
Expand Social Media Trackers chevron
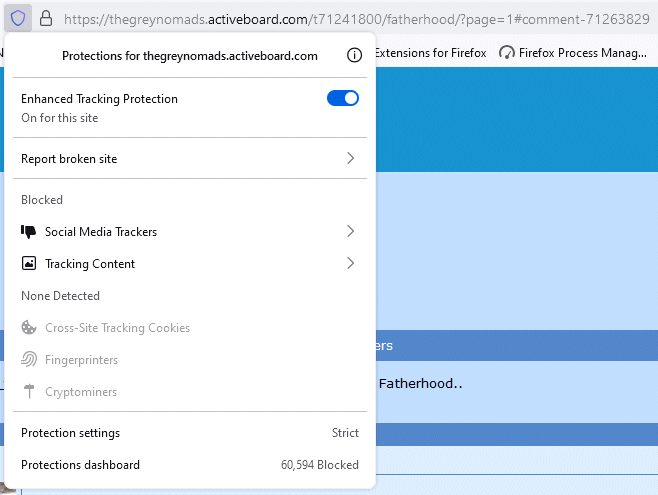click(x=350, y=232)
